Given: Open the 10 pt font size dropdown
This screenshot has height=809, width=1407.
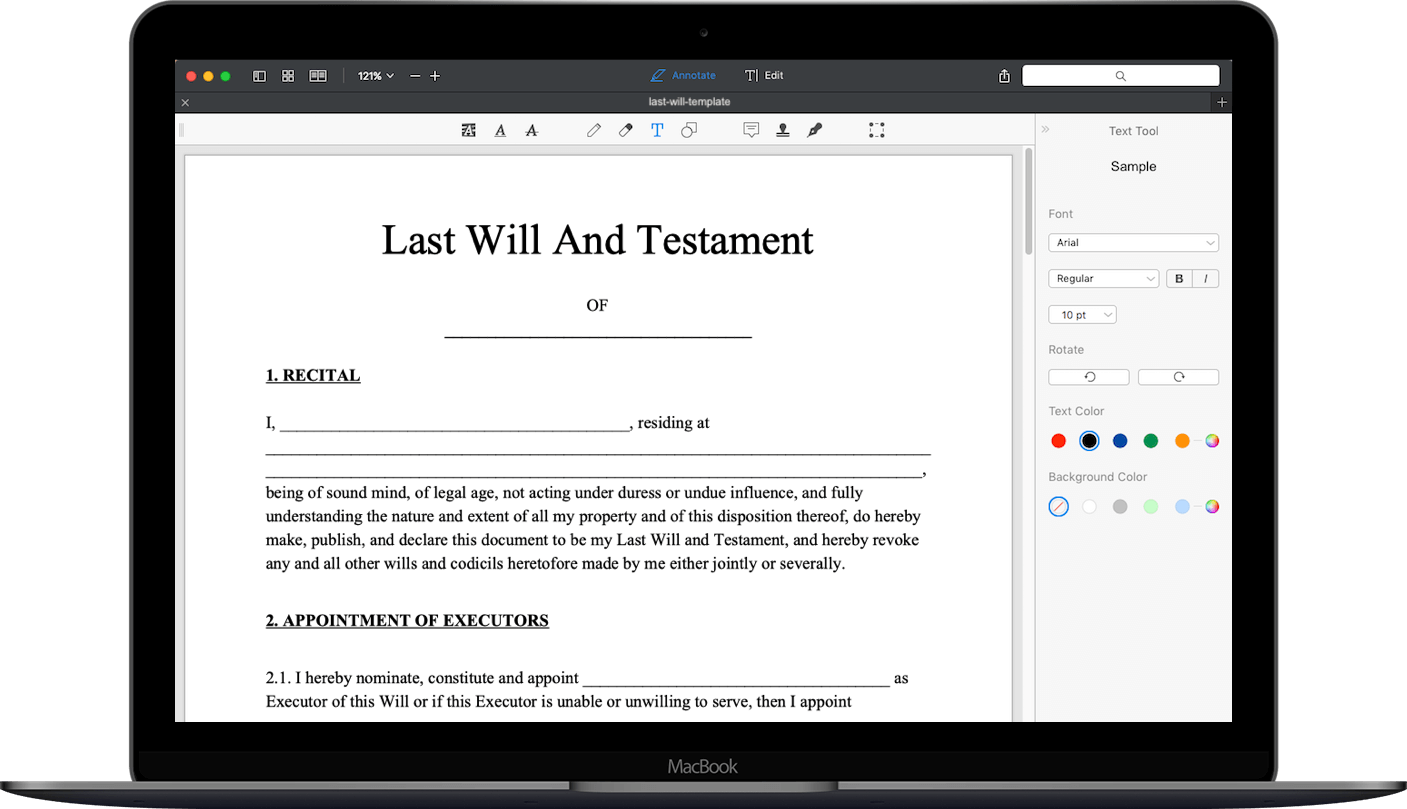Looking at the screenshot, I should [x=1082, y=314].
